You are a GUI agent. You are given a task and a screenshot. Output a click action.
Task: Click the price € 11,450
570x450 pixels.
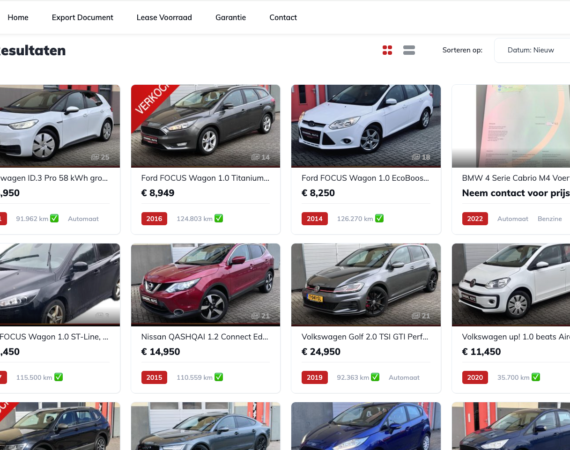481,352
